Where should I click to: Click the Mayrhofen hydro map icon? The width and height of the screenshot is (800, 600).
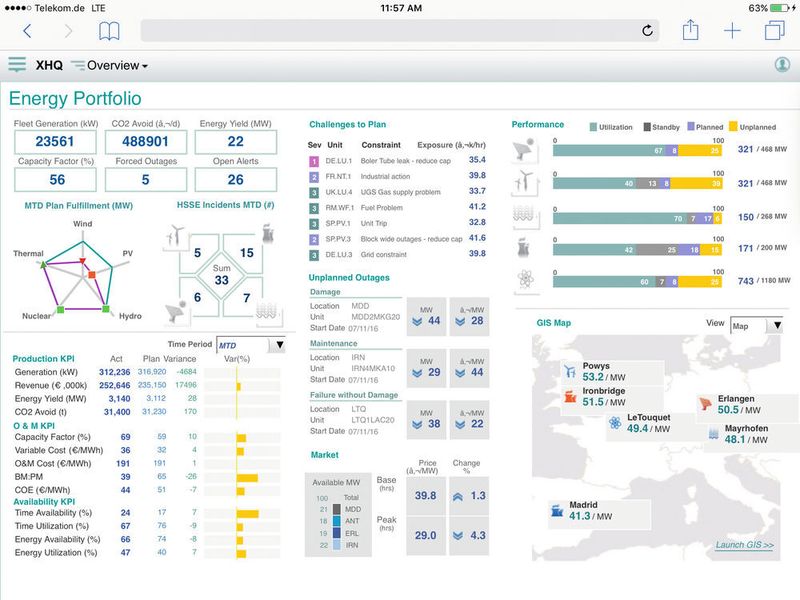pyautogui.click(x=714, y=434)
